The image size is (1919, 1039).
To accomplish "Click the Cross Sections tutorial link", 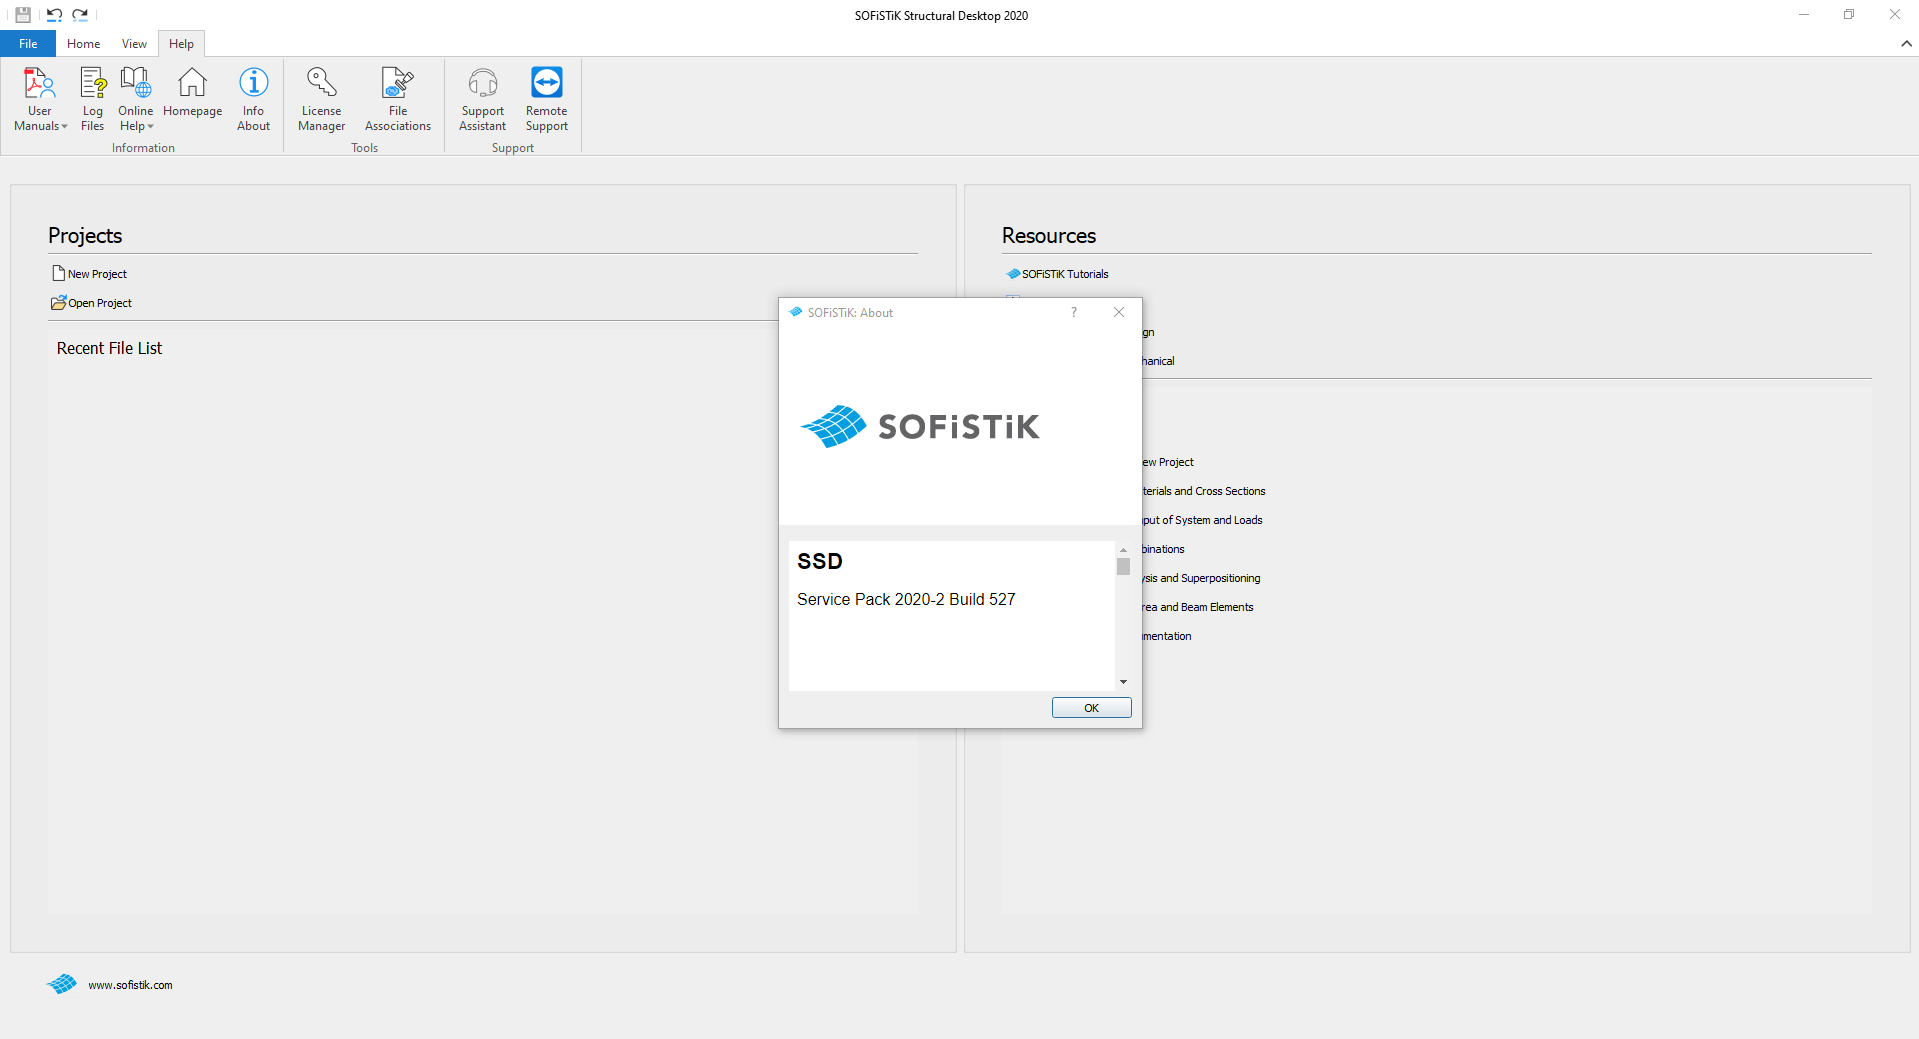I will 1203,491.
